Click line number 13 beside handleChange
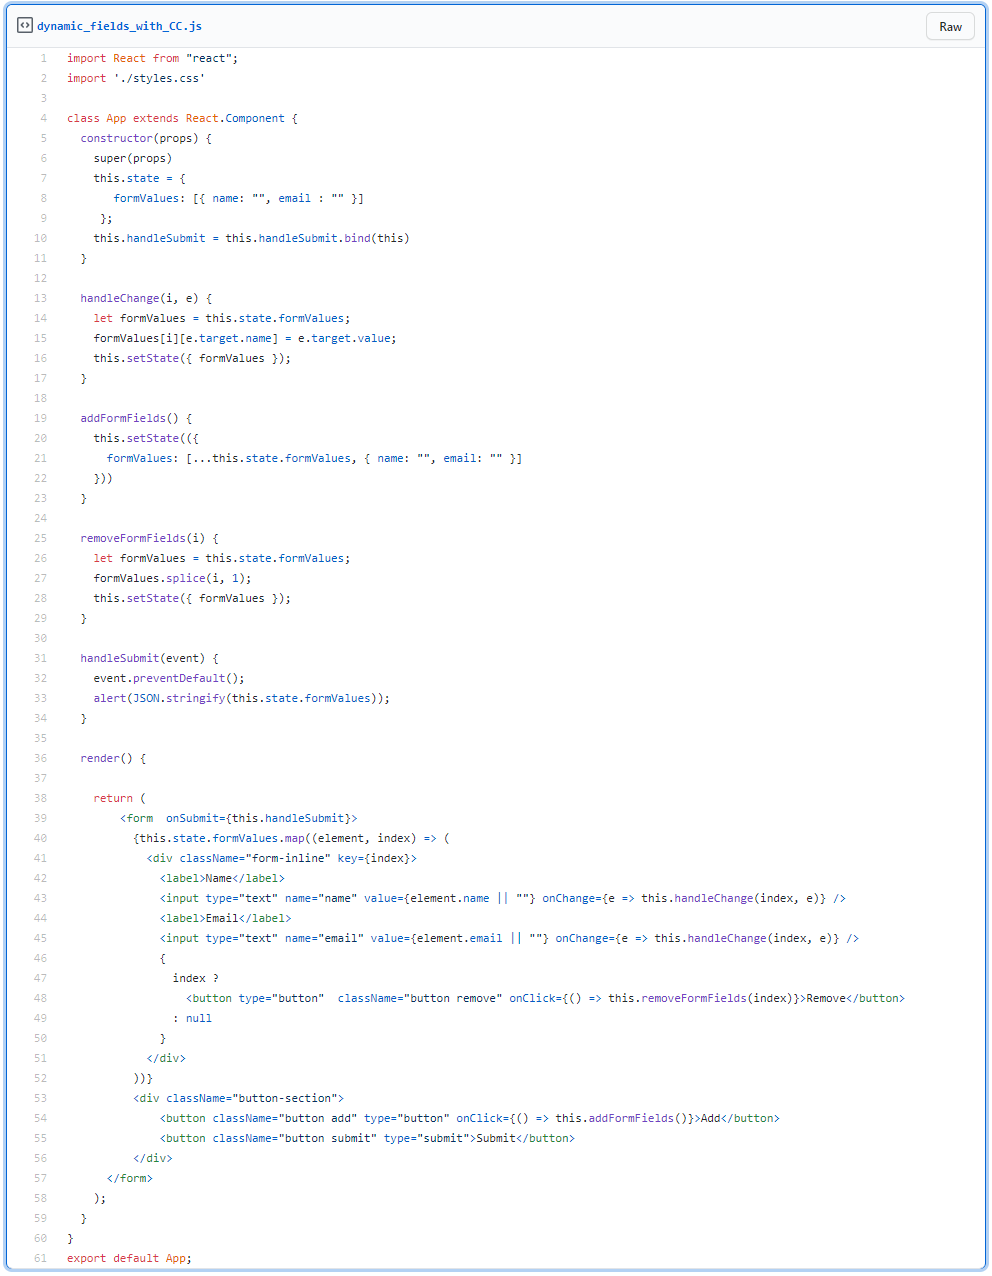992x1276 pixels. pos(41,298)
